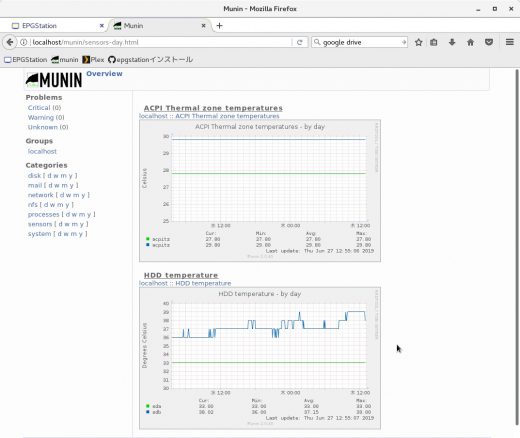Open the mail category link
520x438 pixels.
[x=35, y=185]
